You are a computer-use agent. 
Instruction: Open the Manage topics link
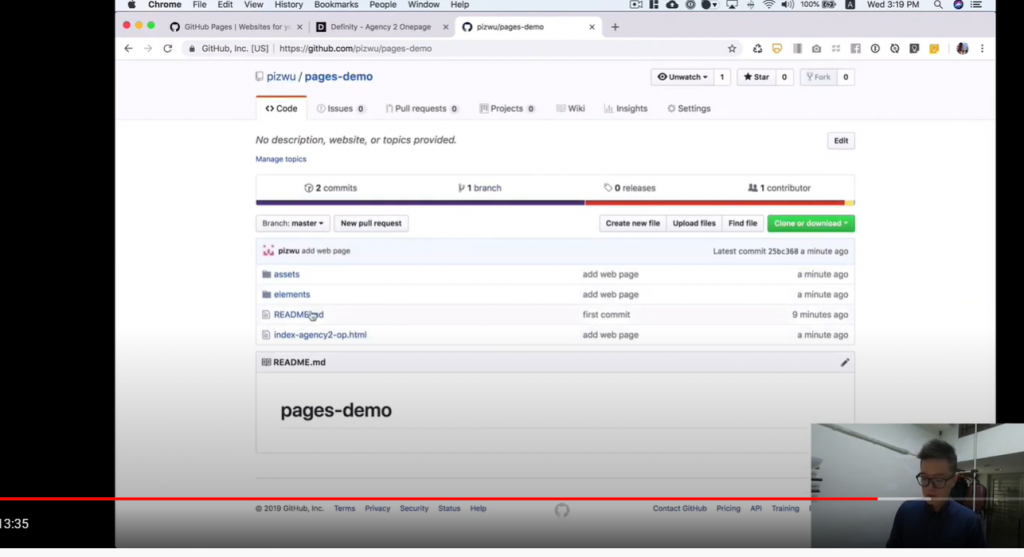point(281,159)
